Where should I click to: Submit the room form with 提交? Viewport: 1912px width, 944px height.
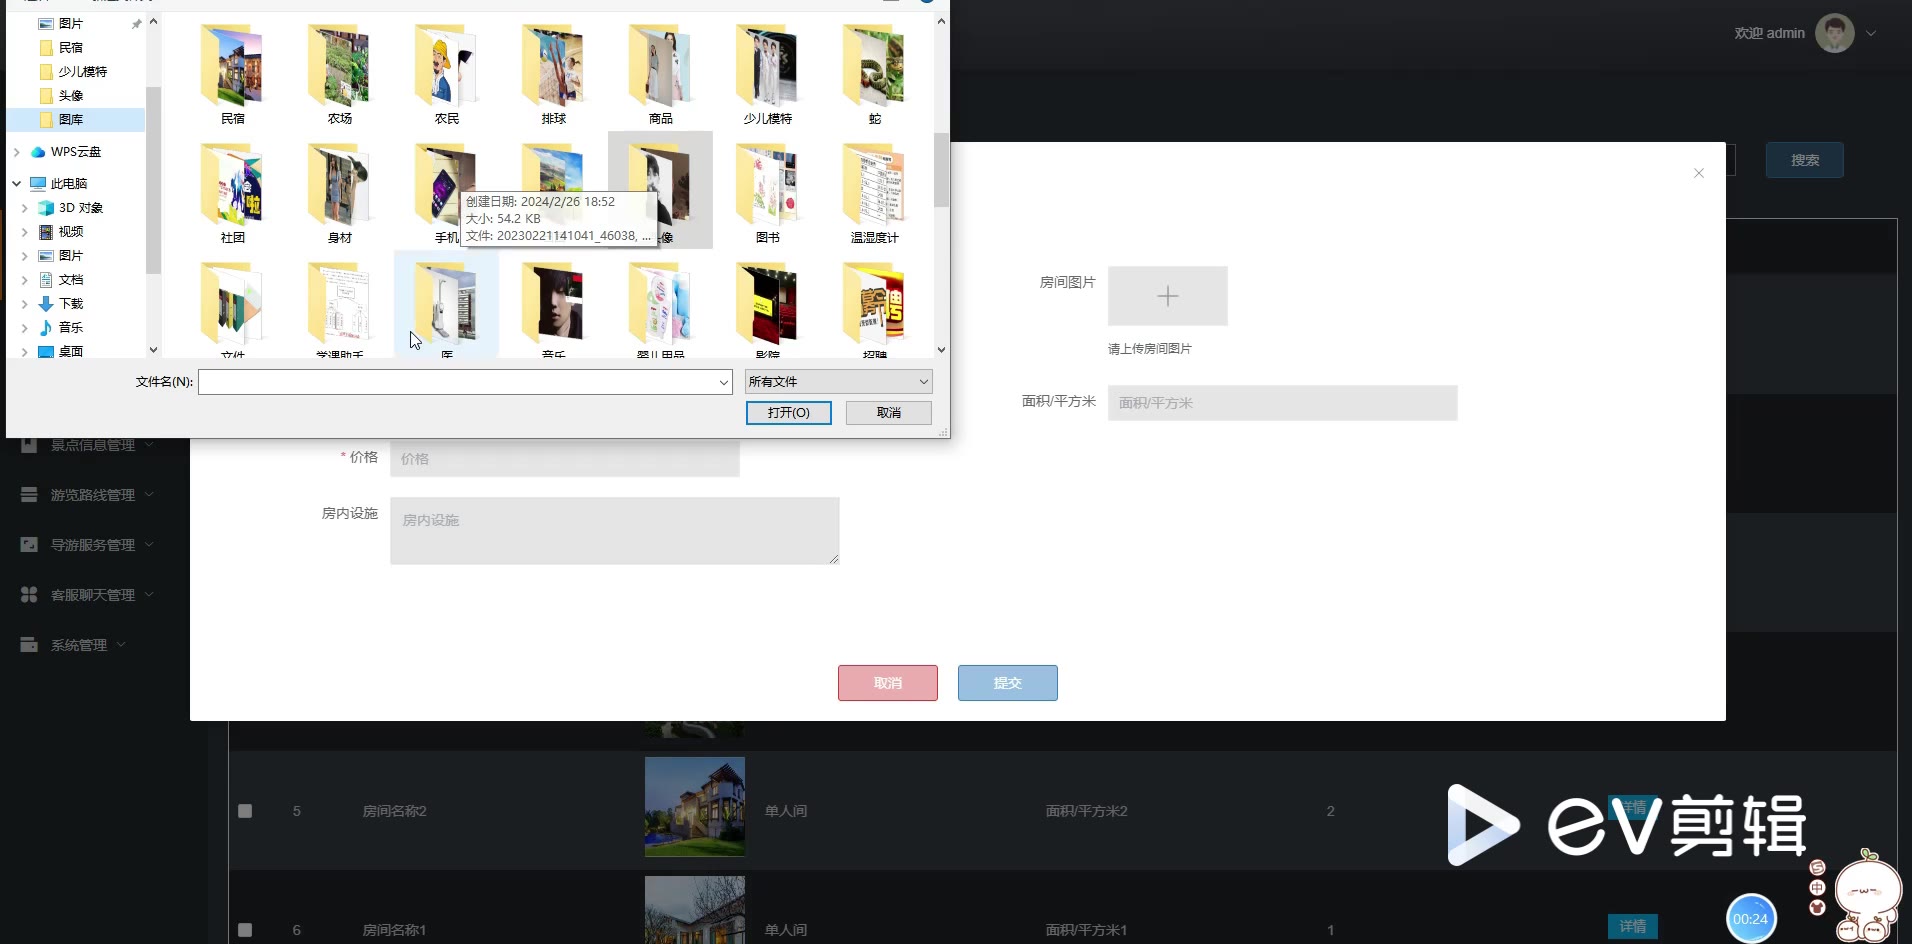[1008, 683]
